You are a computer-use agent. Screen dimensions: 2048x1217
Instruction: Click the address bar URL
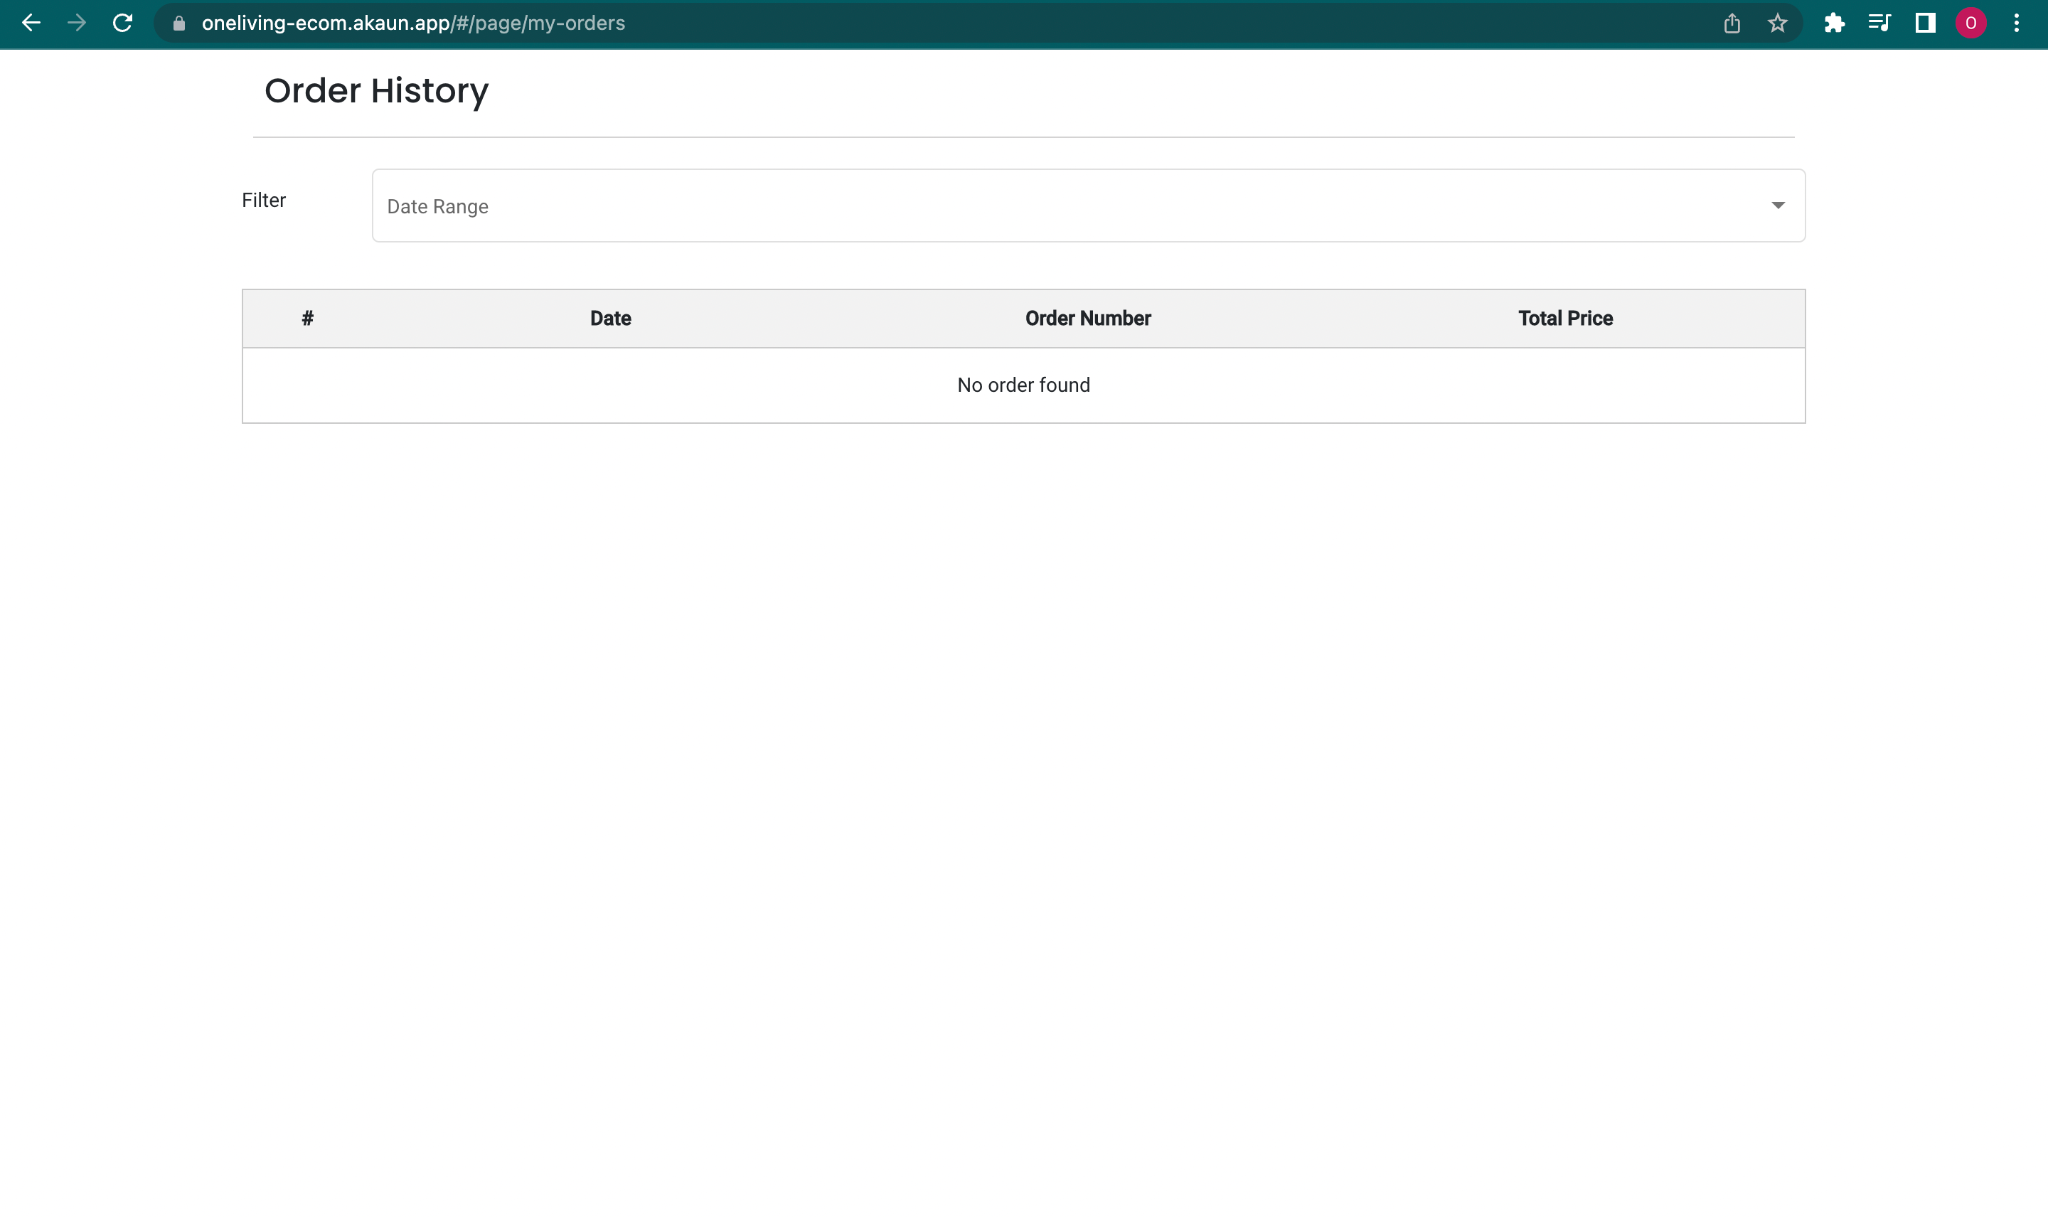[x=413, y=23]
